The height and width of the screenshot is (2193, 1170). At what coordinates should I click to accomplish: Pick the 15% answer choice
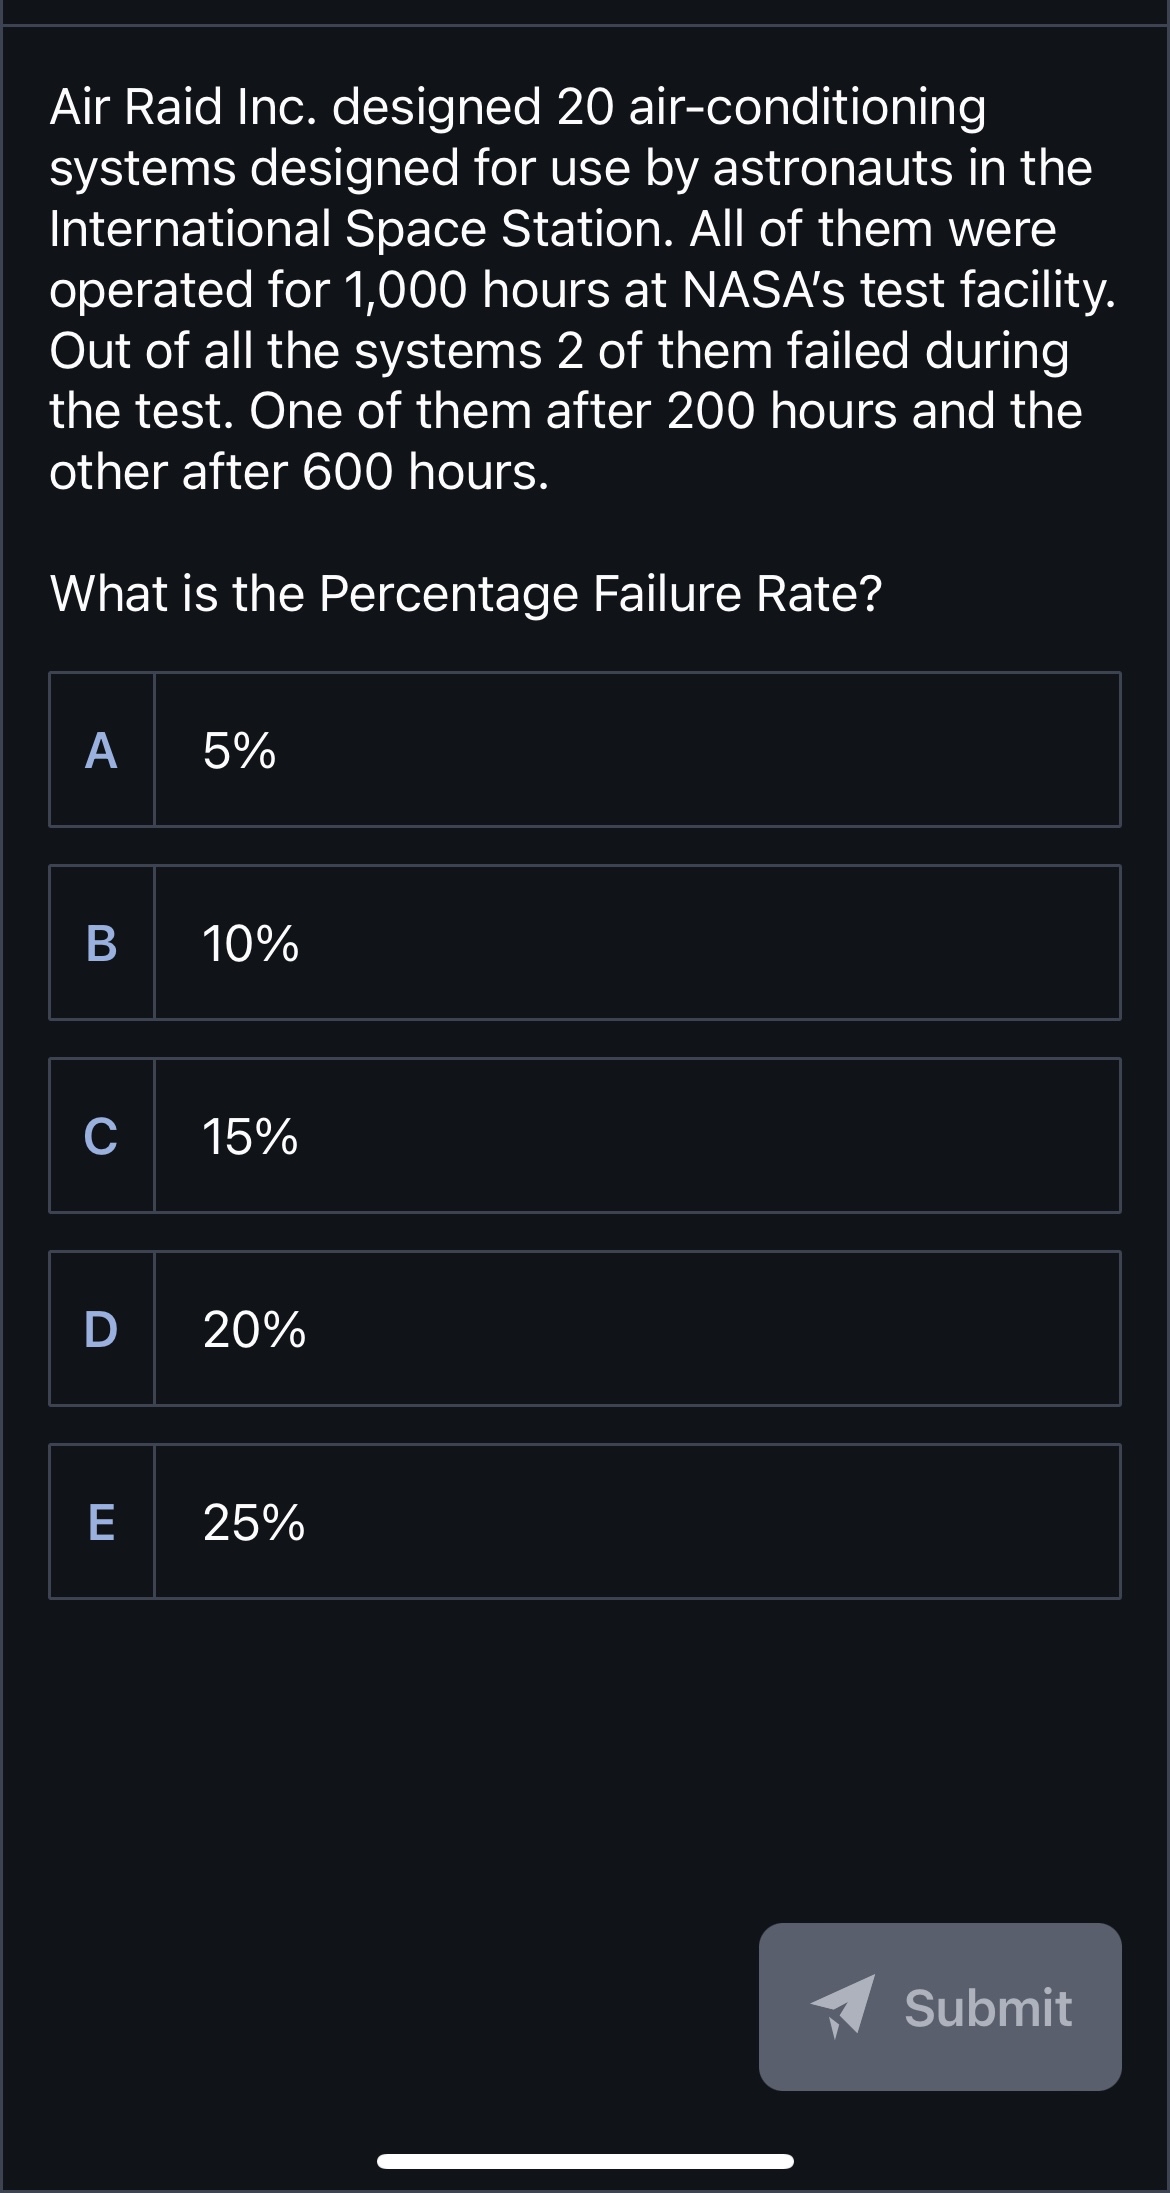click(x=250, y=1136)
